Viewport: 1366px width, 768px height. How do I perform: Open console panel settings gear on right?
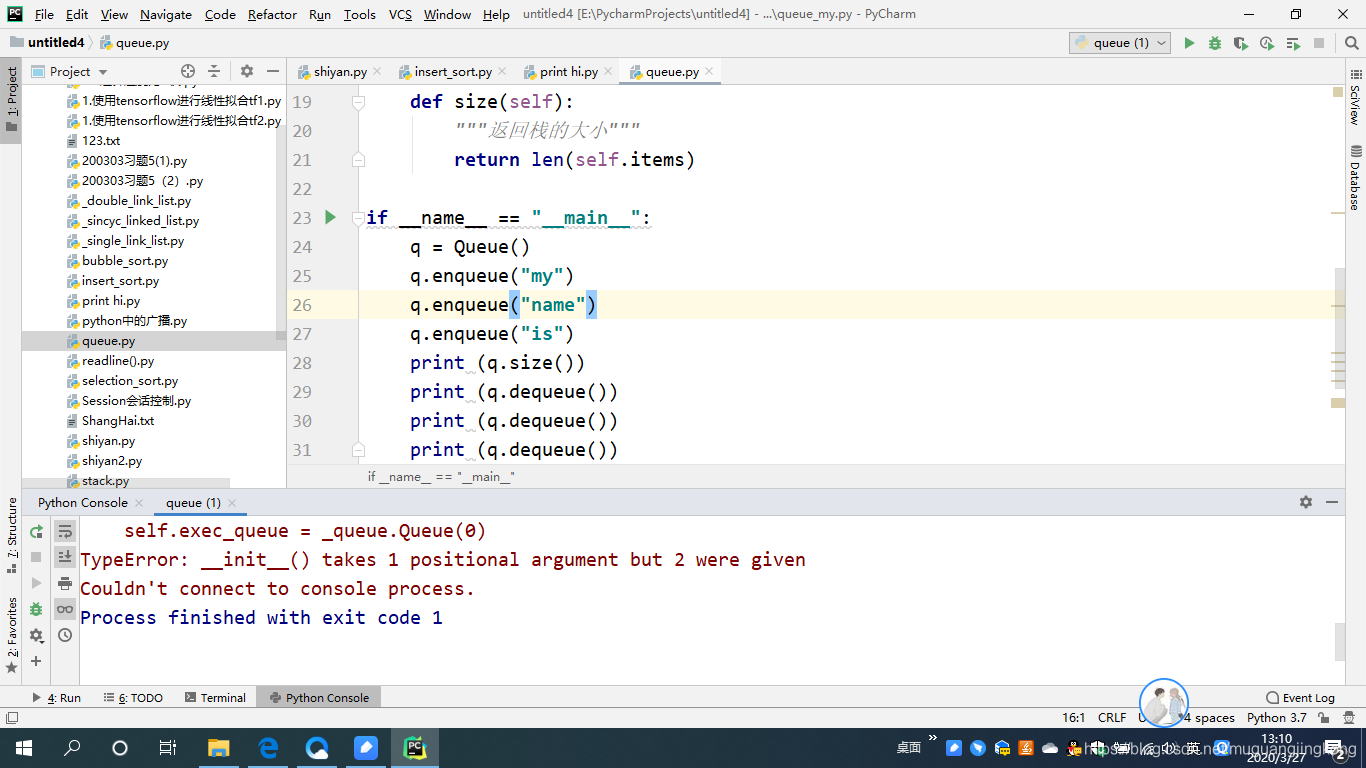[1305, 502]
